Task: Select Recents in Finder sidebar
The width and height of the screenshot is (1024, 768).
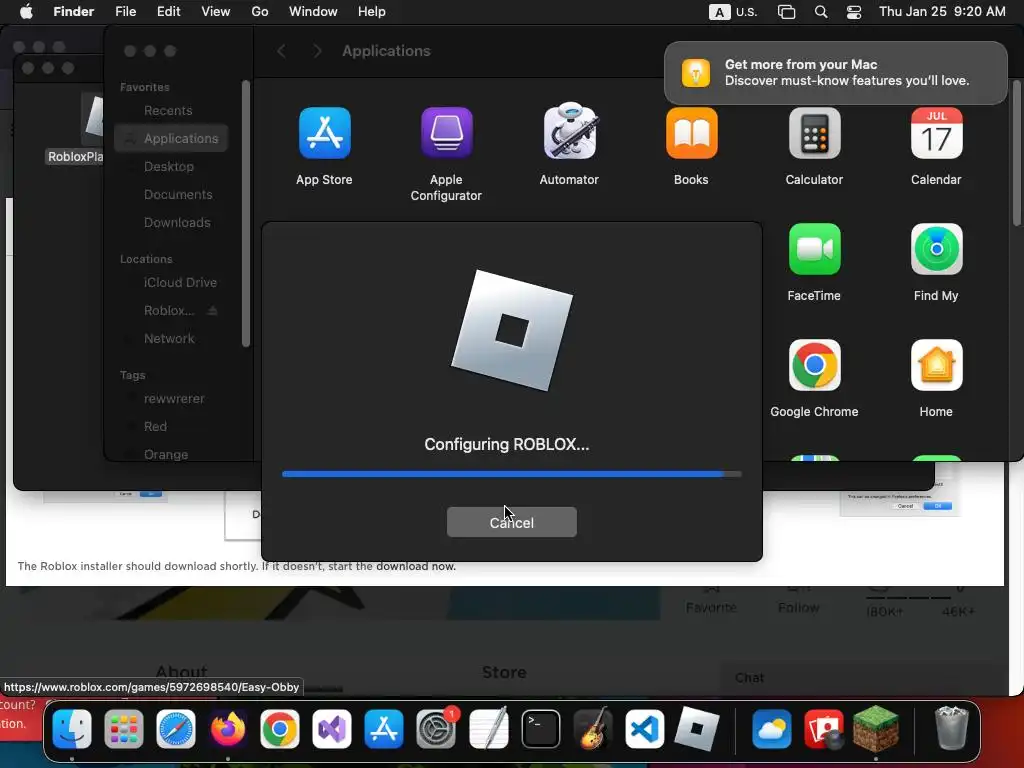Action: coord(168,110)
